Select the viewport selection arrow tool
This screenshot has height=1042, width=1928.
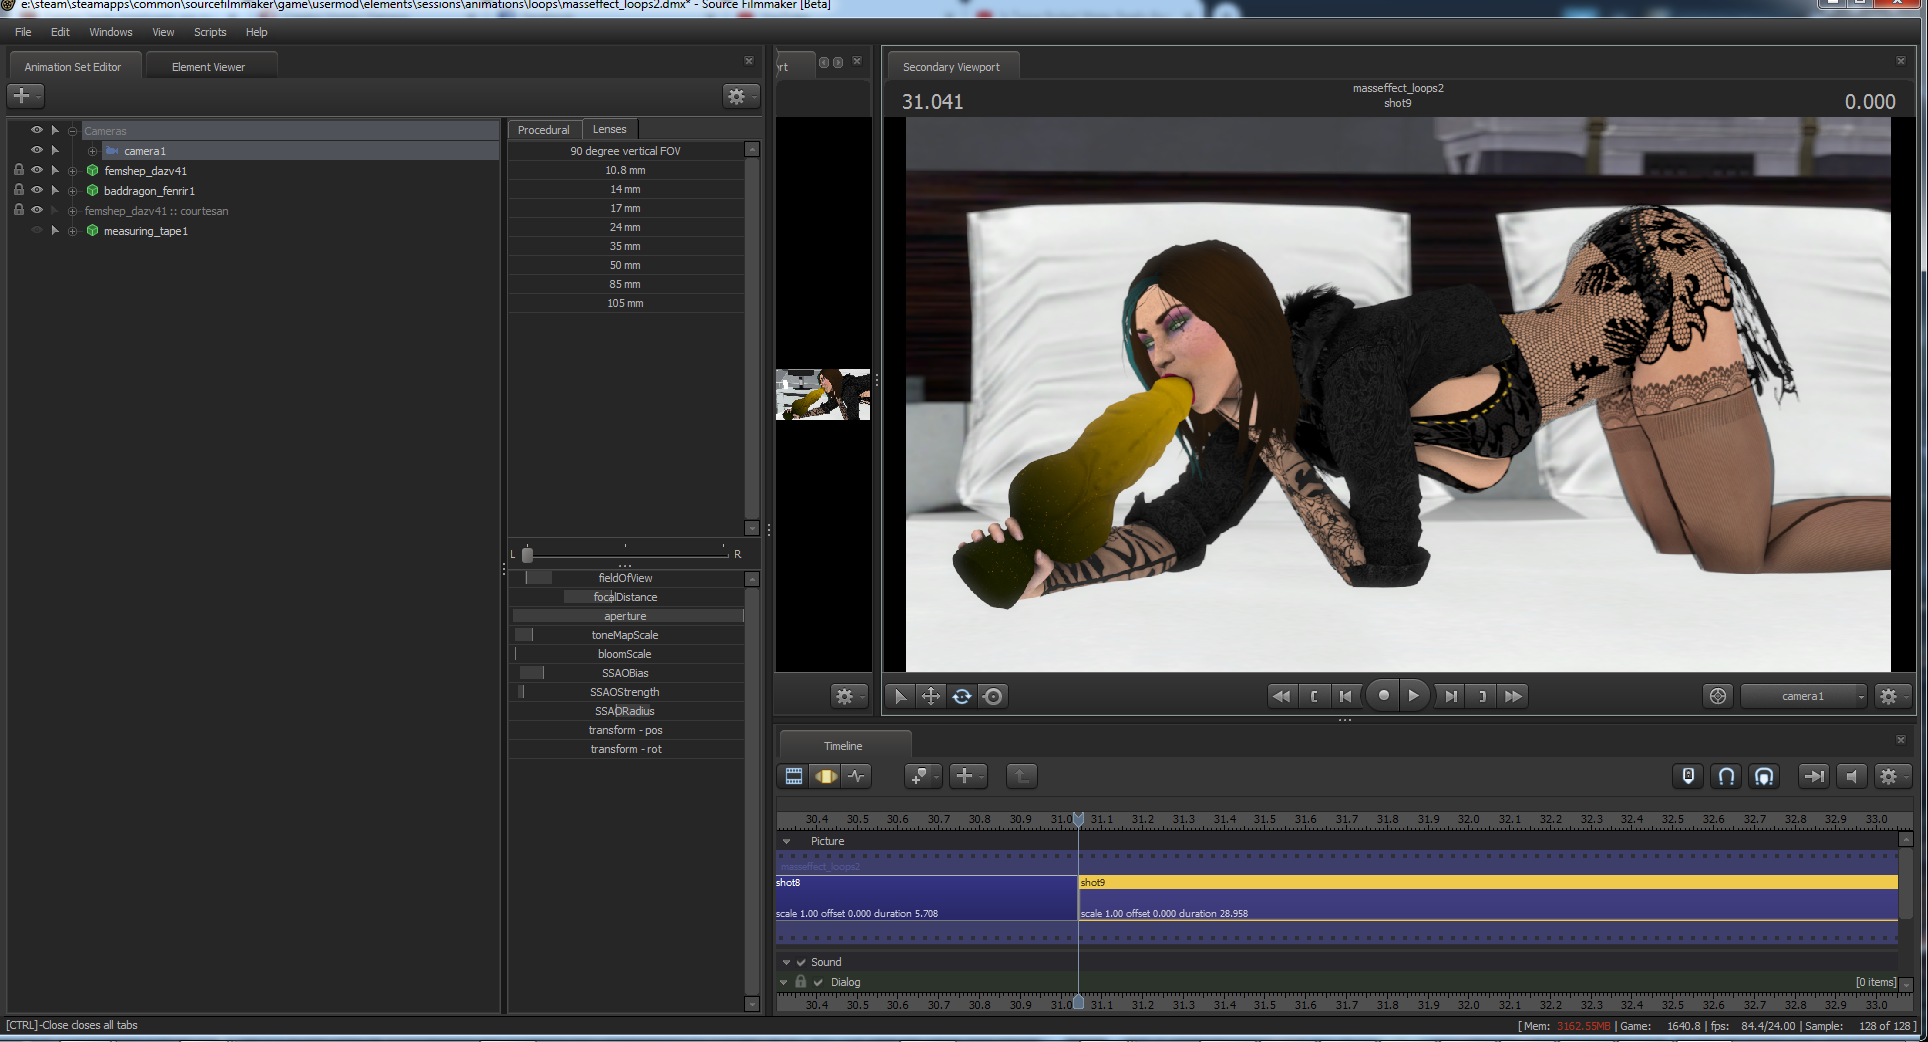(x=900, y=696)
